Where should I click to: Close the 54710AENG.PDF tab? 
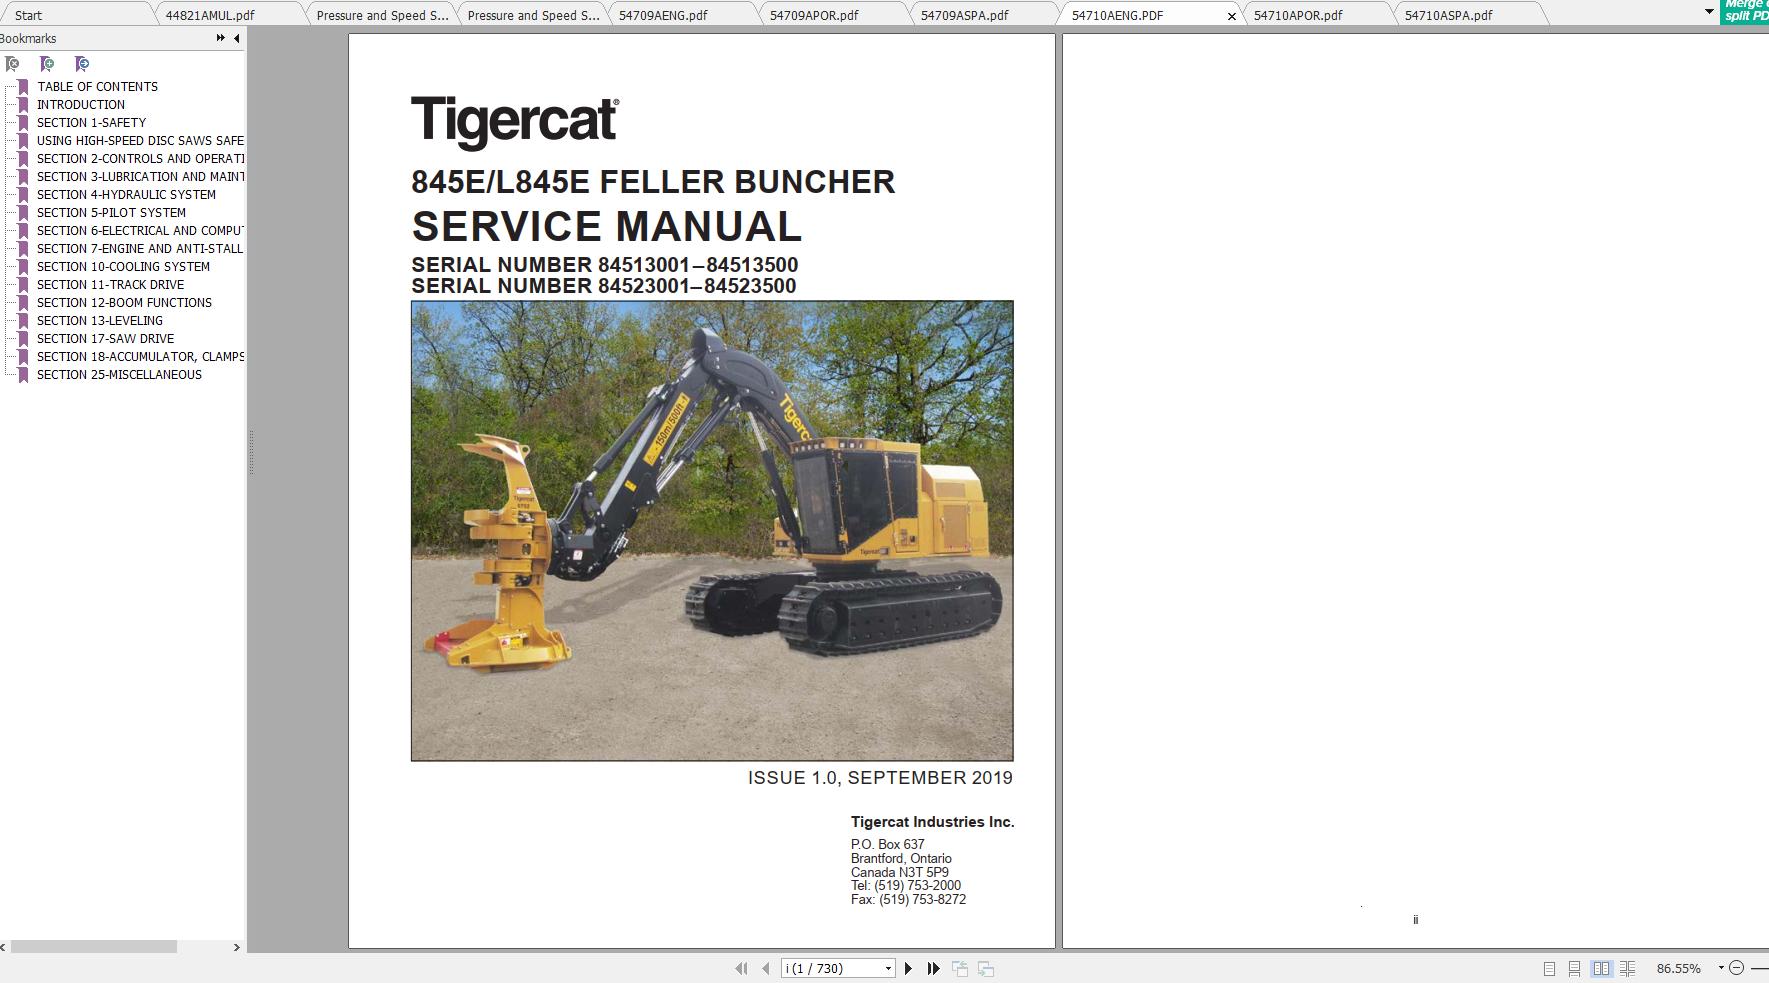pos(1232,16)
